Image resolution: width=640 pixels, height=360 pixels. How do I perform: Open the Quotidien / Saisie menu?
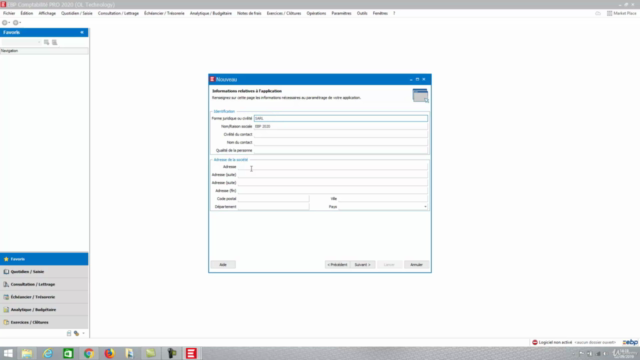77,13
